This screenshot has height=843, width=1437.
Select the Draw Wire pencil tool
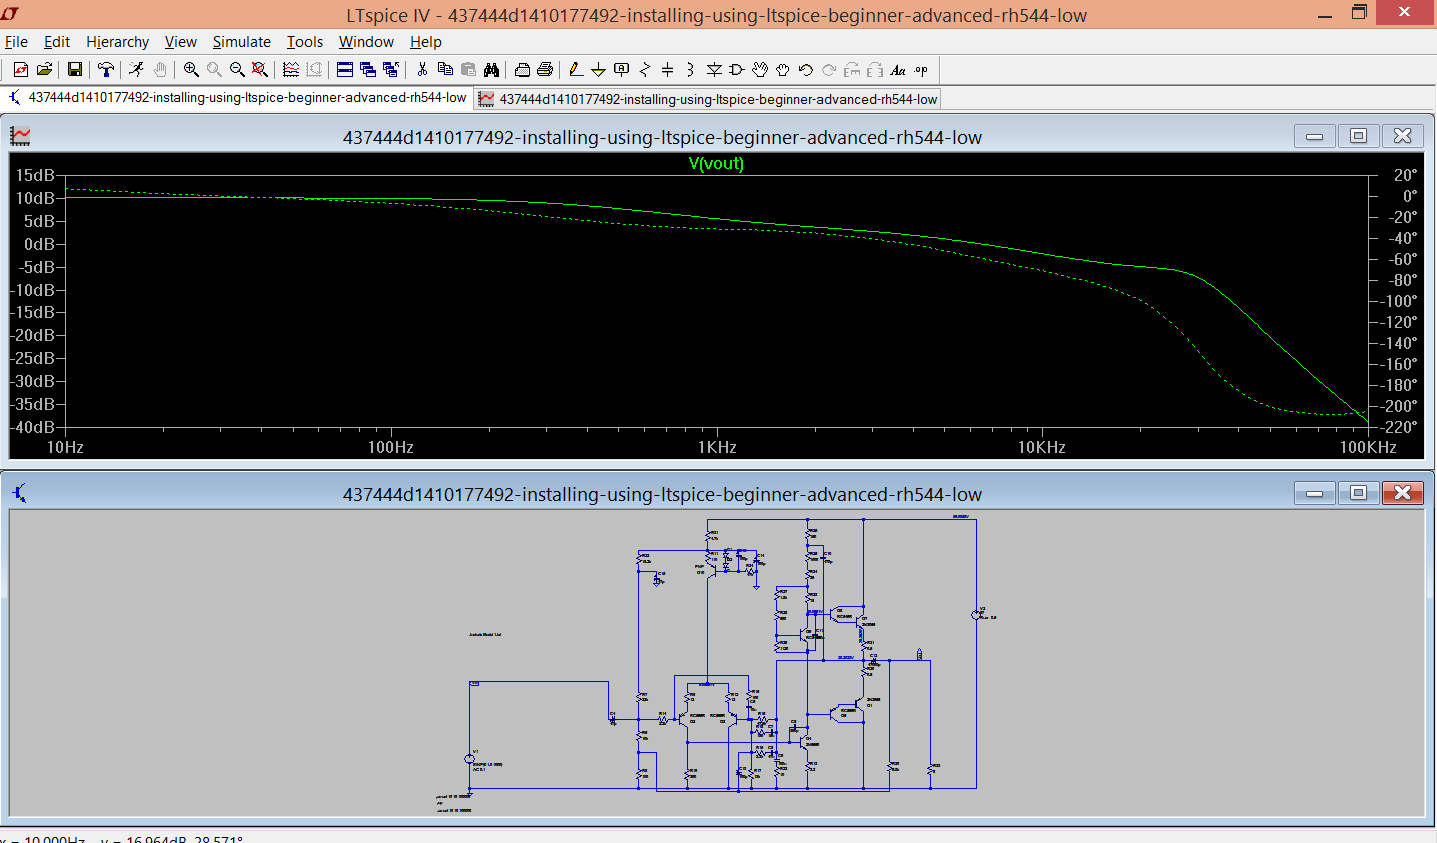pyautogui.click(x=575, y=69)
